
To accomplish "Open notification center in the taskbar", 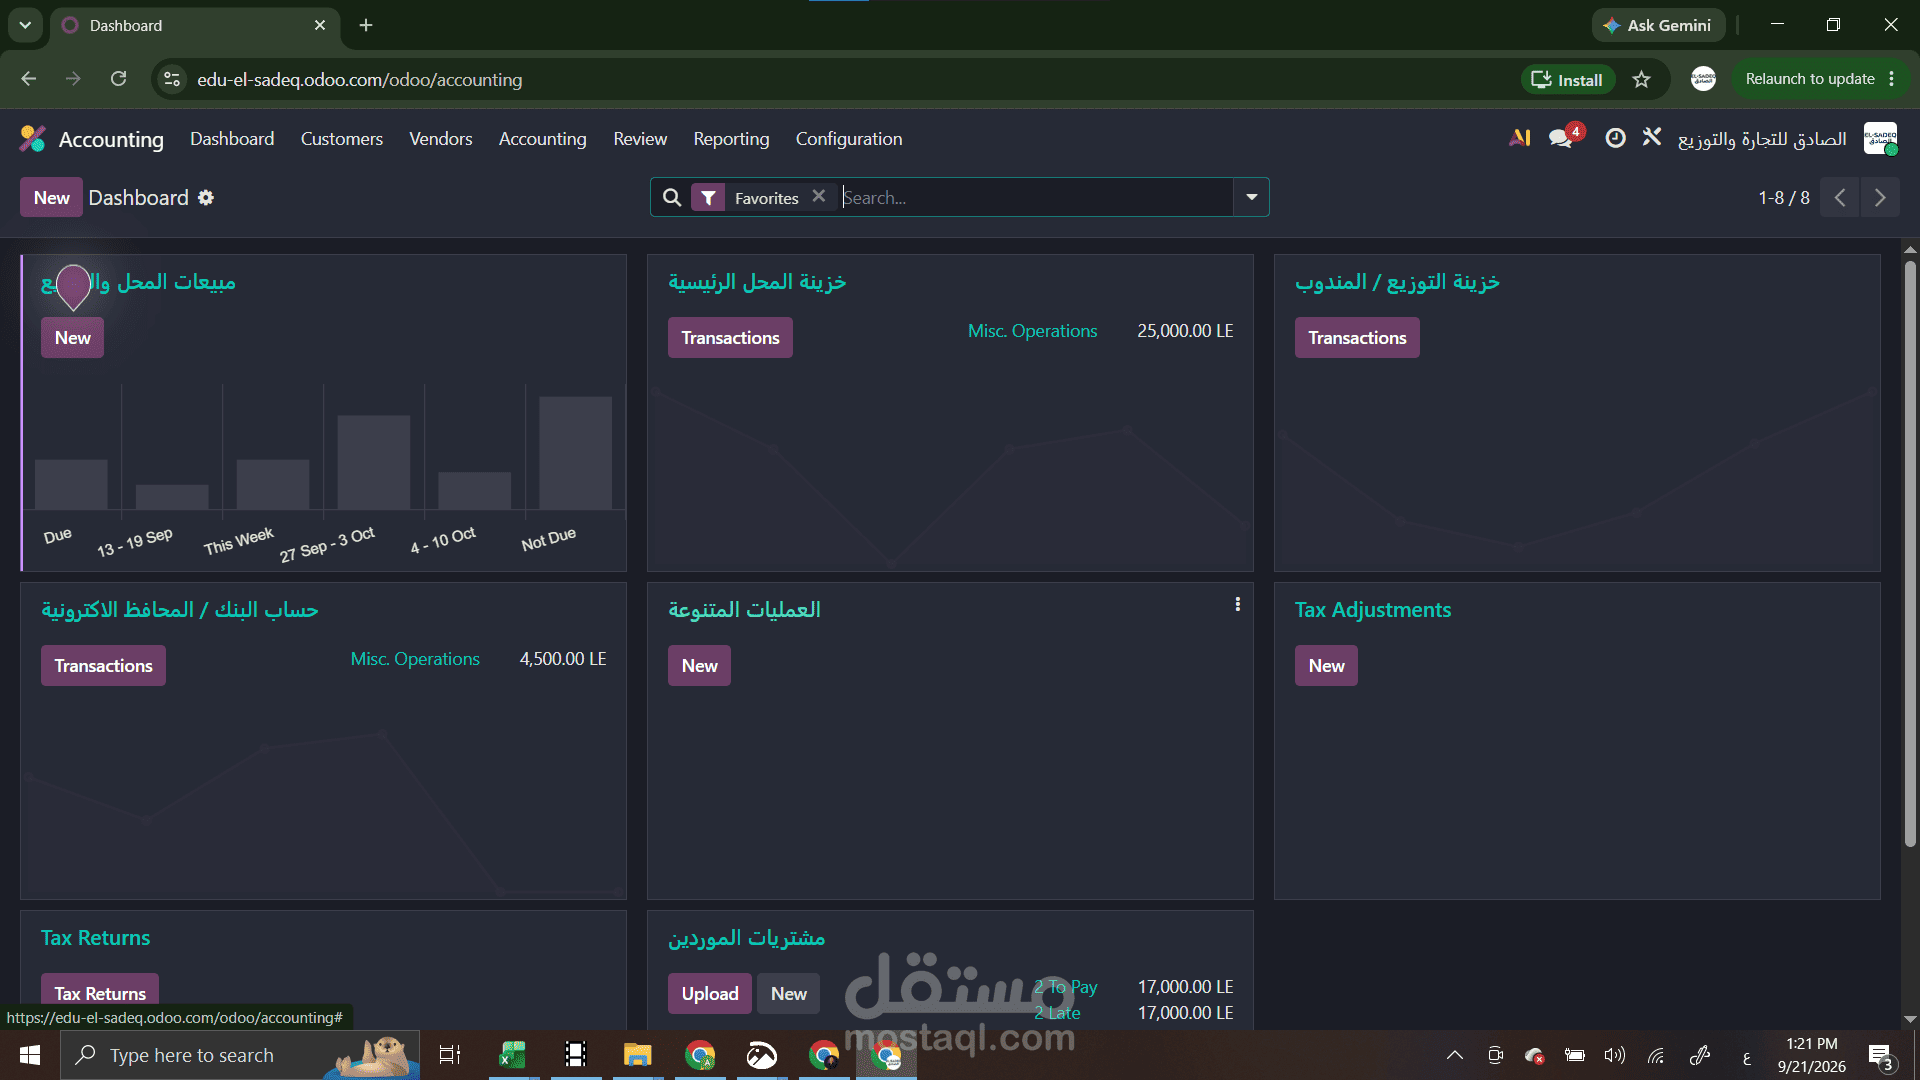I will (1880, 1056).
